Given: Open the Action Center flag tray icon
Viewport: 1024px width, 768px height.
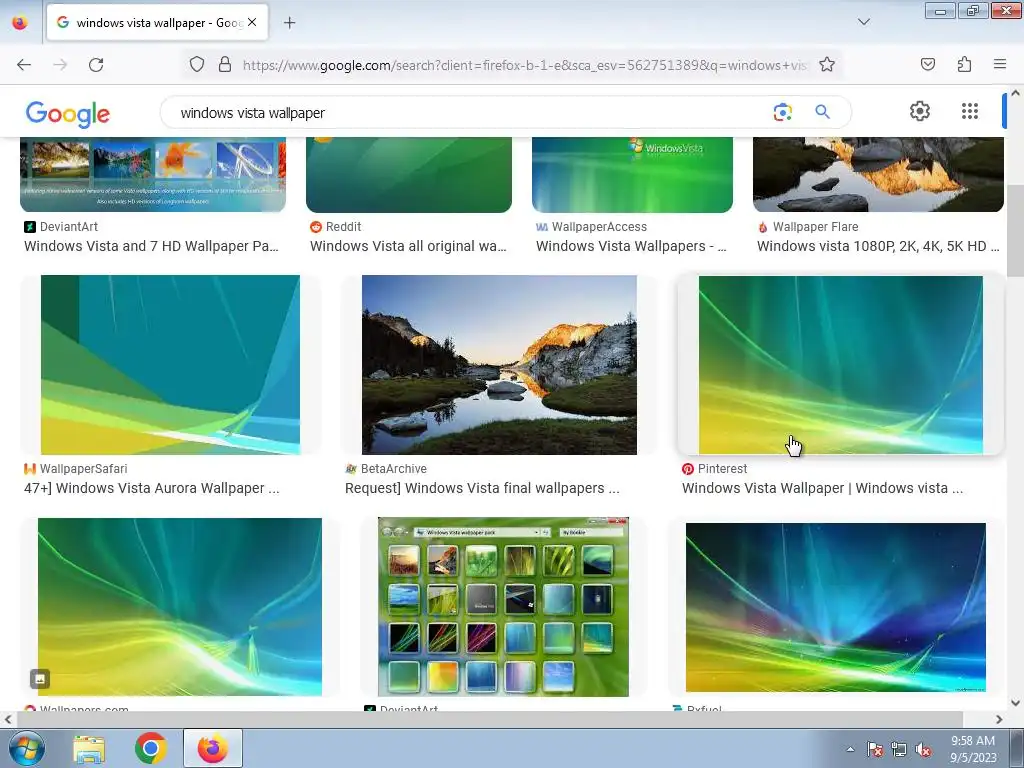Looking at the screenshot, I should [874, 749].
